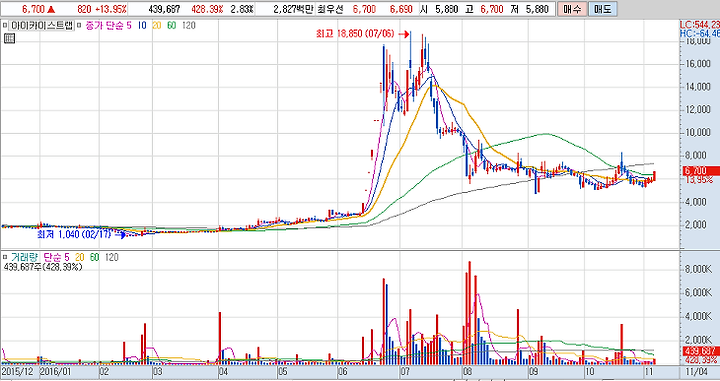Click the 439,687주(428.39%) volume readout
This screenshot has width=720, height=381.
(43, 267)
